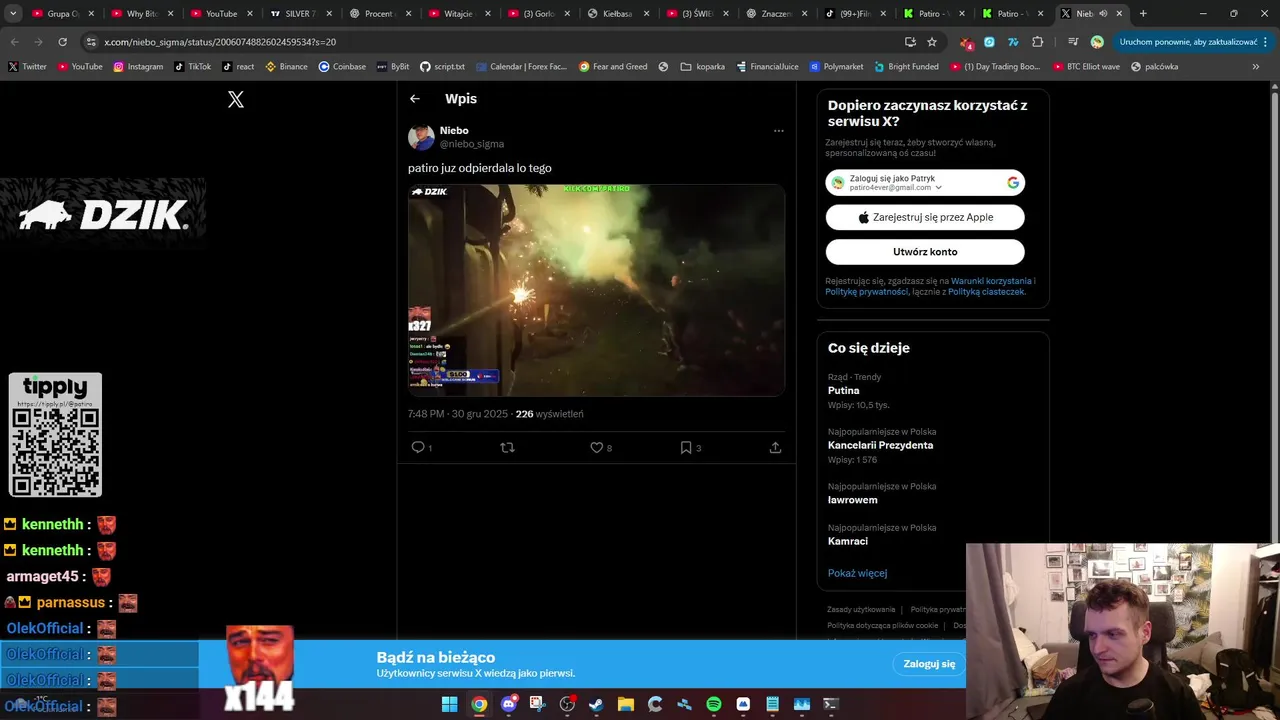Click the Zasady użytkowania footer link

pyautogui.click(x=861, y=609)
